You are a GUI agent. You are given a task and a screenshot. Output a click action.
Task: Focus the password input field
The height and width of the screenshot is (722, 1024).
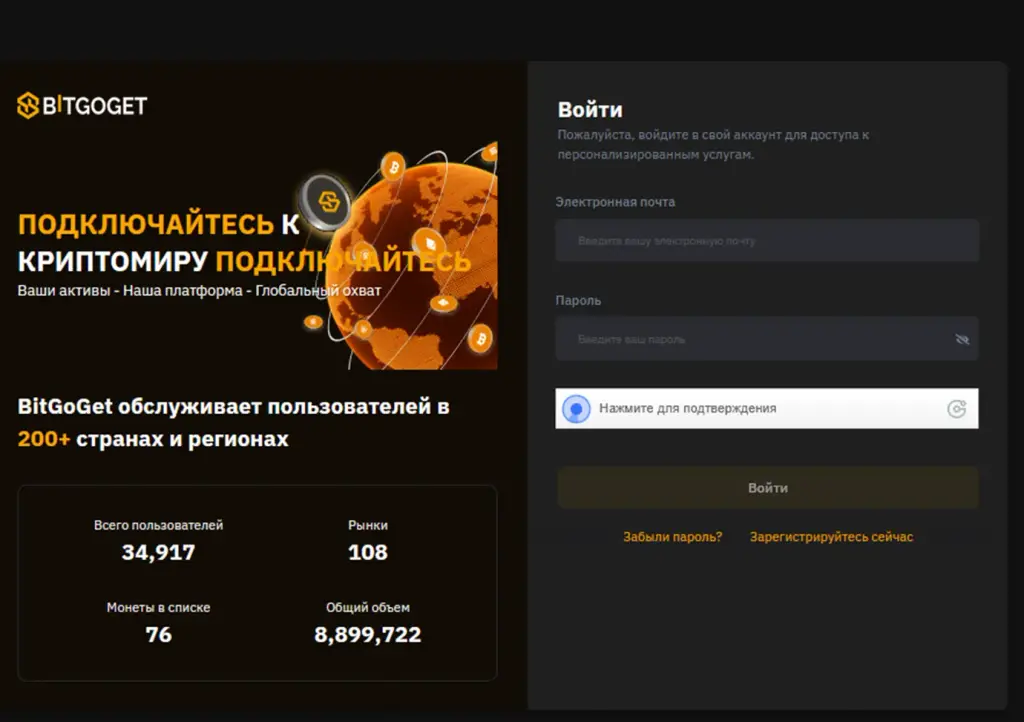[767, 339]
